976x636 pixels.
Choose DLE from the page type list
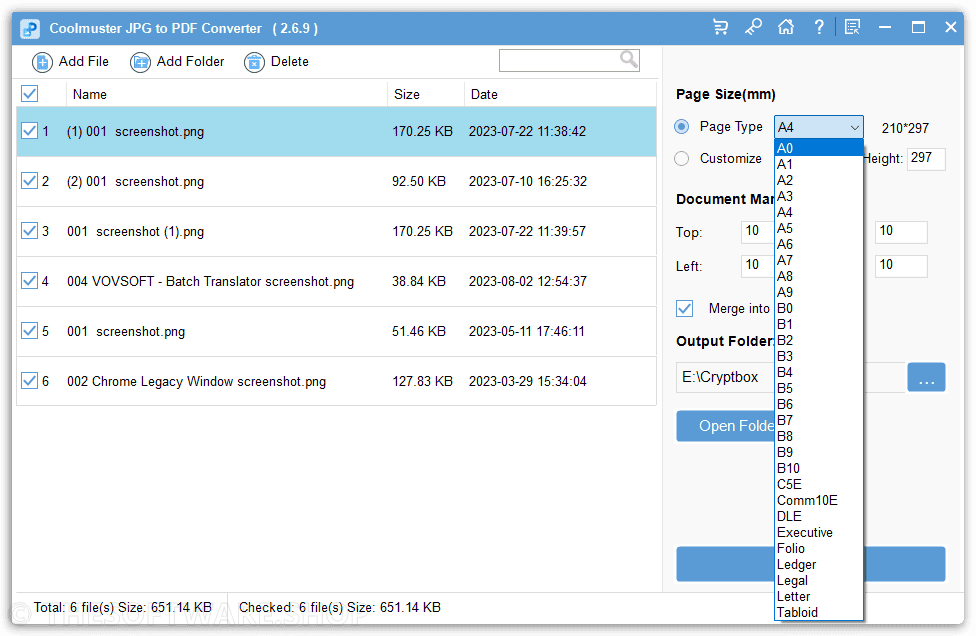pyautogui.click(x=819, y=517)
